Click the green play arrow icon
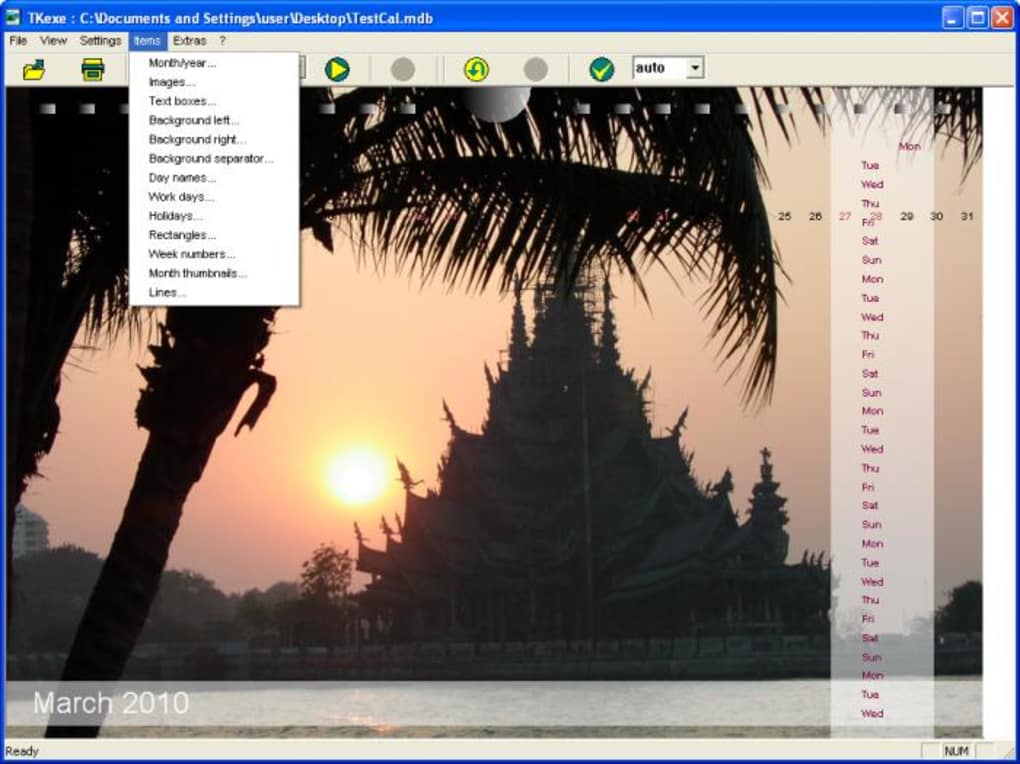The width and height of the screenshot is (1020, 764). pos(337,69)
